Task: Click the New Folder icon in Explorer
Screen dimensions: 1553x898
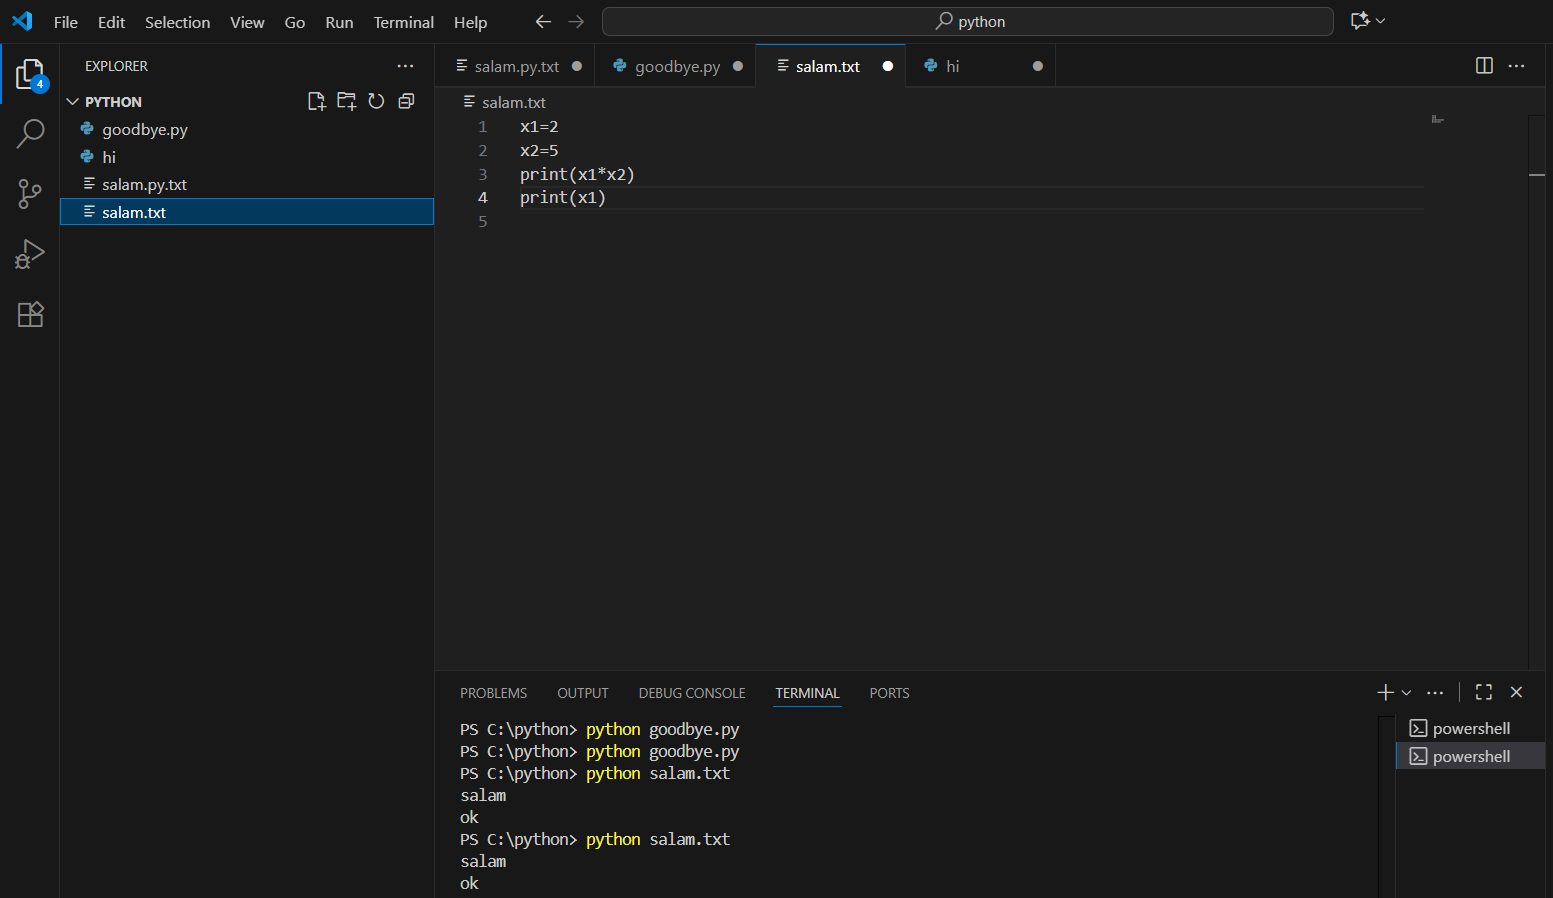Action: (347, 101)
